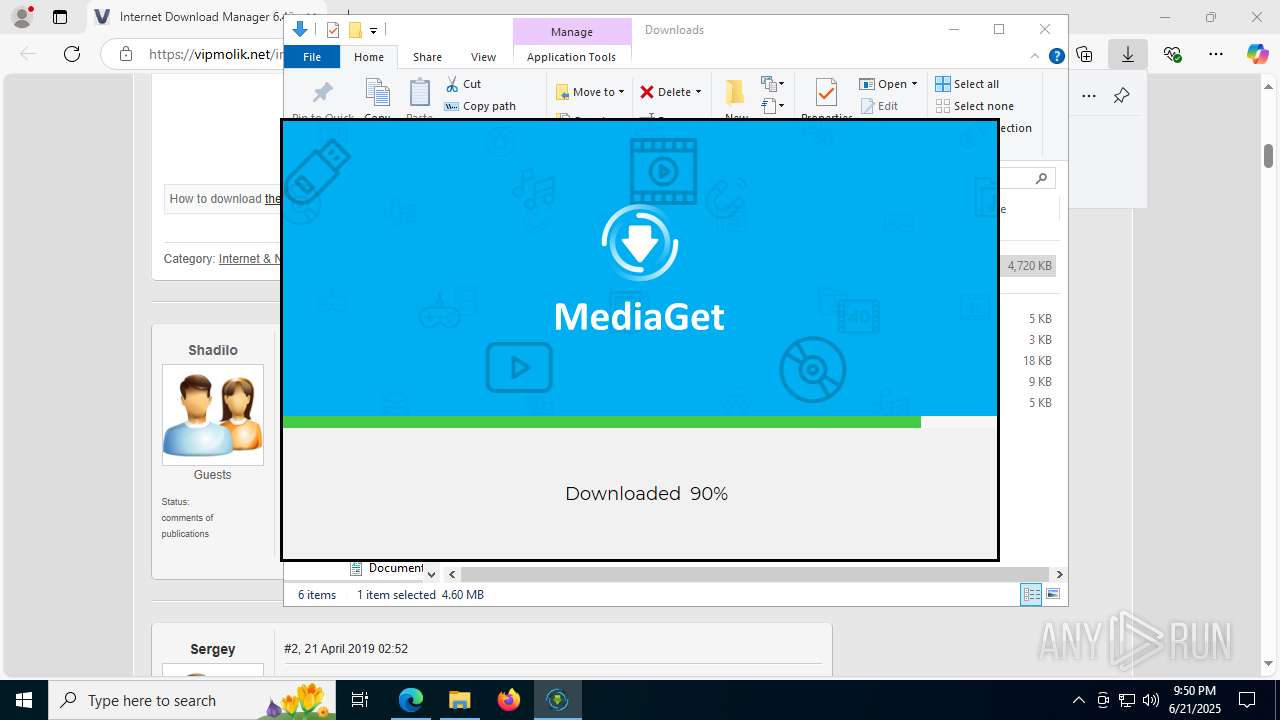
Task: Open File Explorer from the taskbar
Action: (x=460, y=700)
